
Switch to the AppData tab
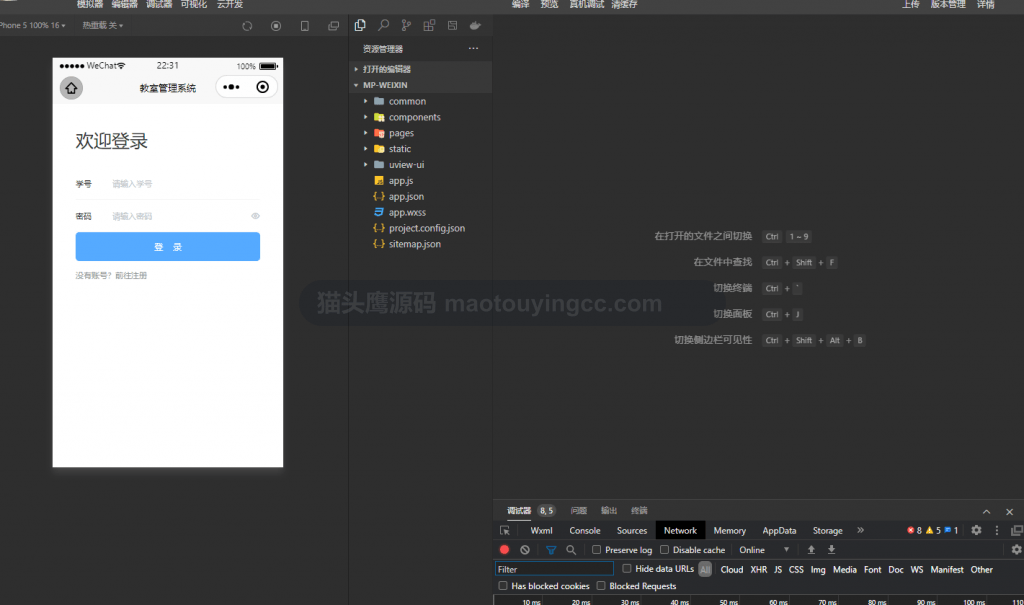[779, 531]
